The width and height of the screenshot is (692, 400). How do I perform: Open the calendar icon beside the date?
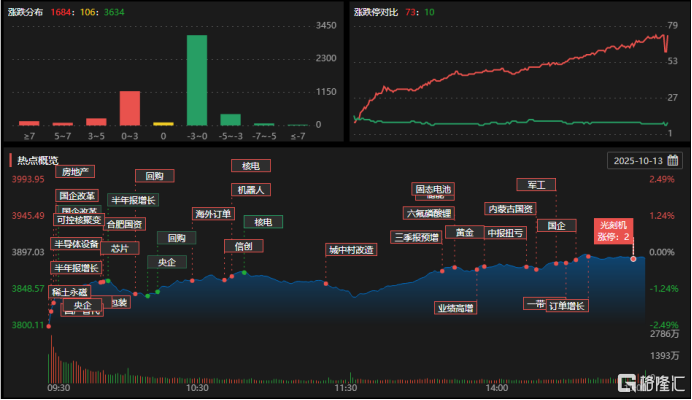coord(673,160)
